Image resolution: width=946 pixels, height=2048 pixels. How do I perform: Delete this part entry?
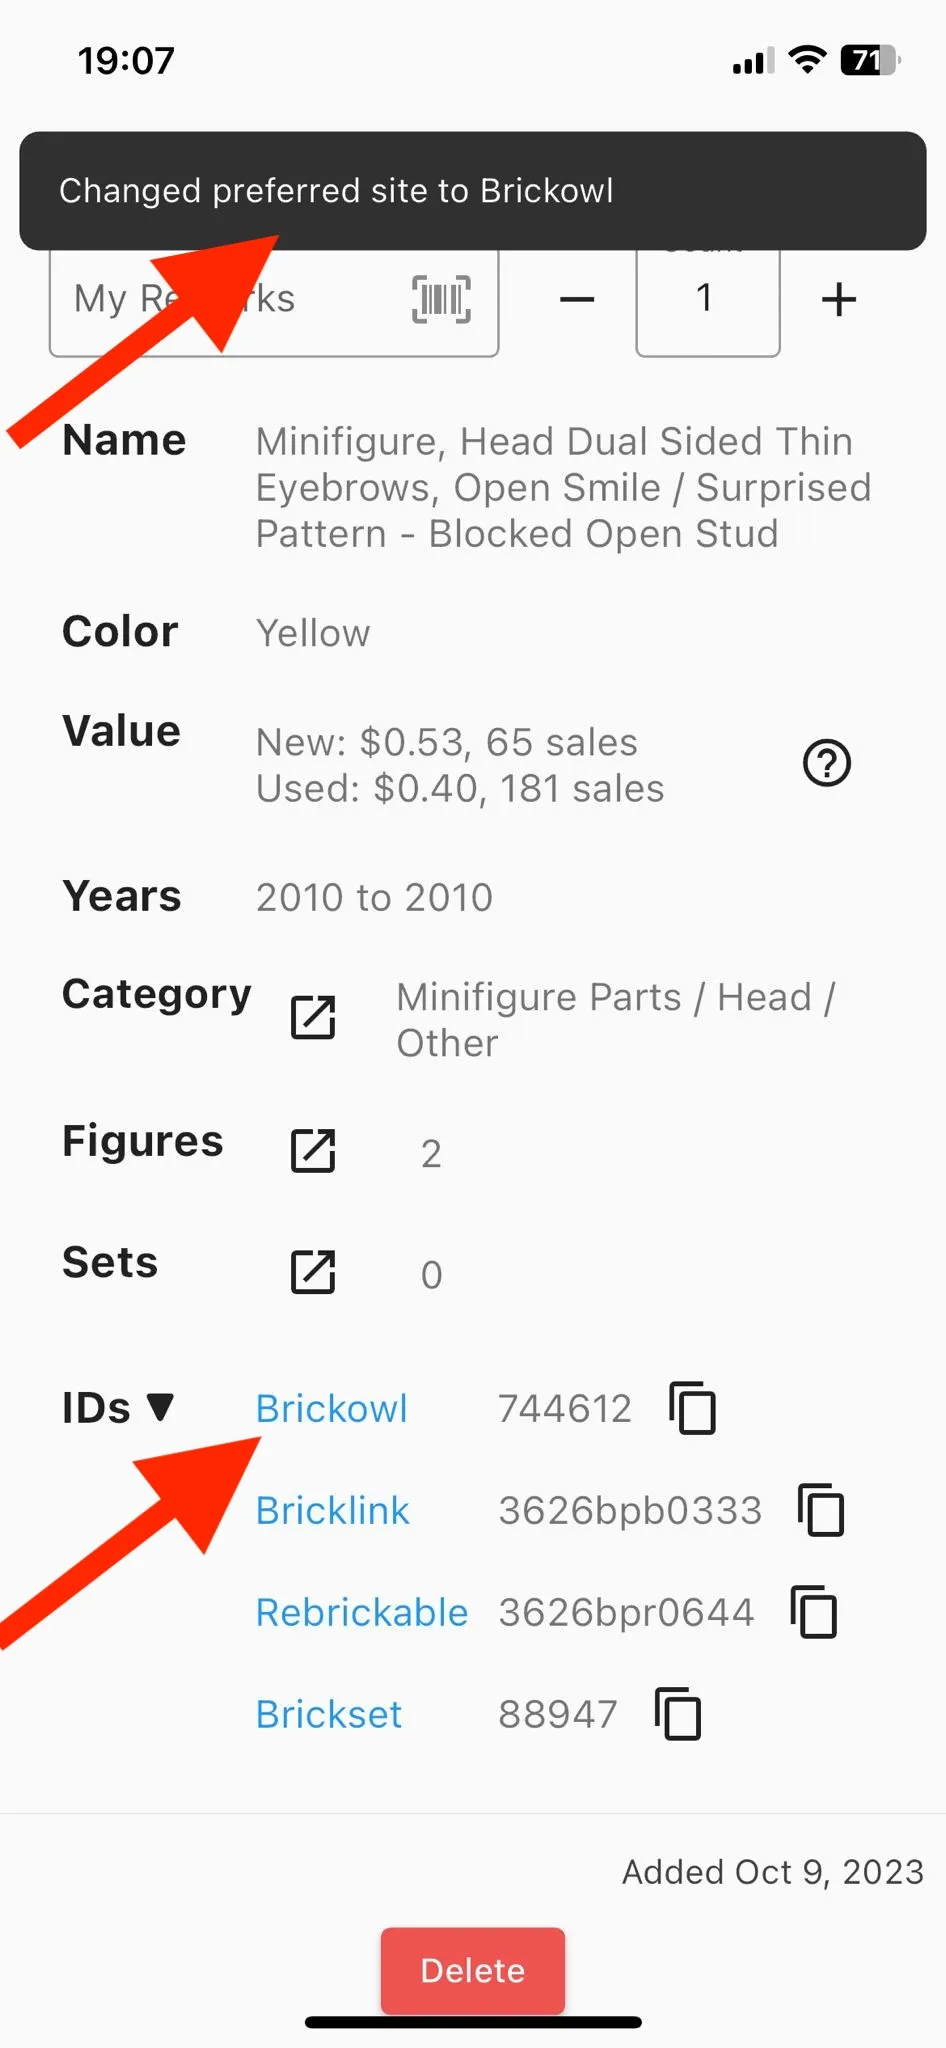(x=473, y=1970)
